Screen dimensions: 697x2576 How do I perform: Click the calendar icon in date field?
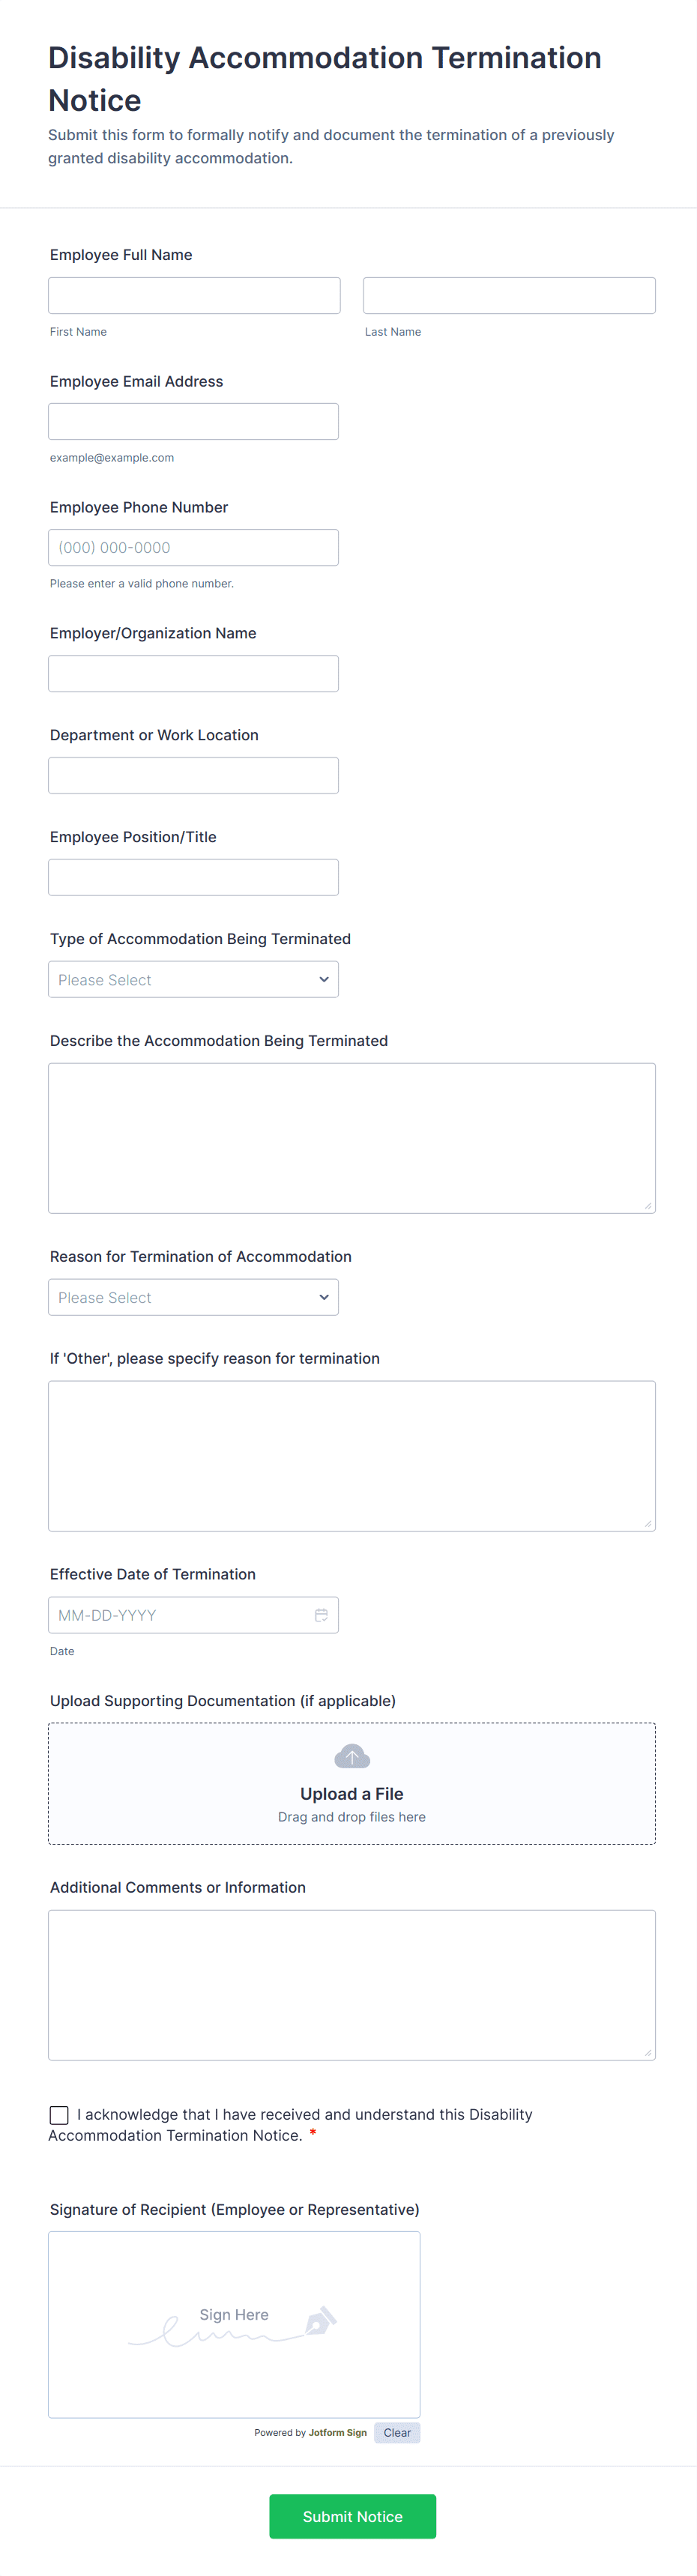pos(321,1615)
